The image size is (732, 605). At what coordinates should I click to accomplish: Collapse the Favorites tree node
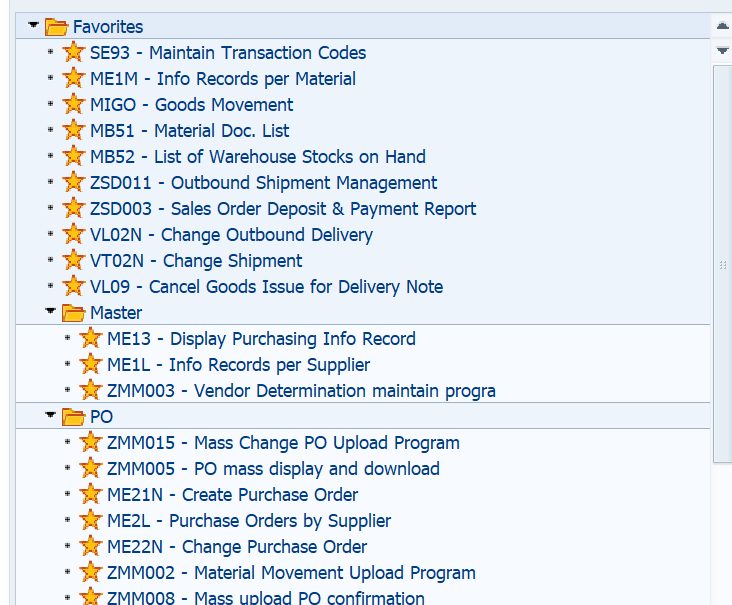click(x=34, y=26)
